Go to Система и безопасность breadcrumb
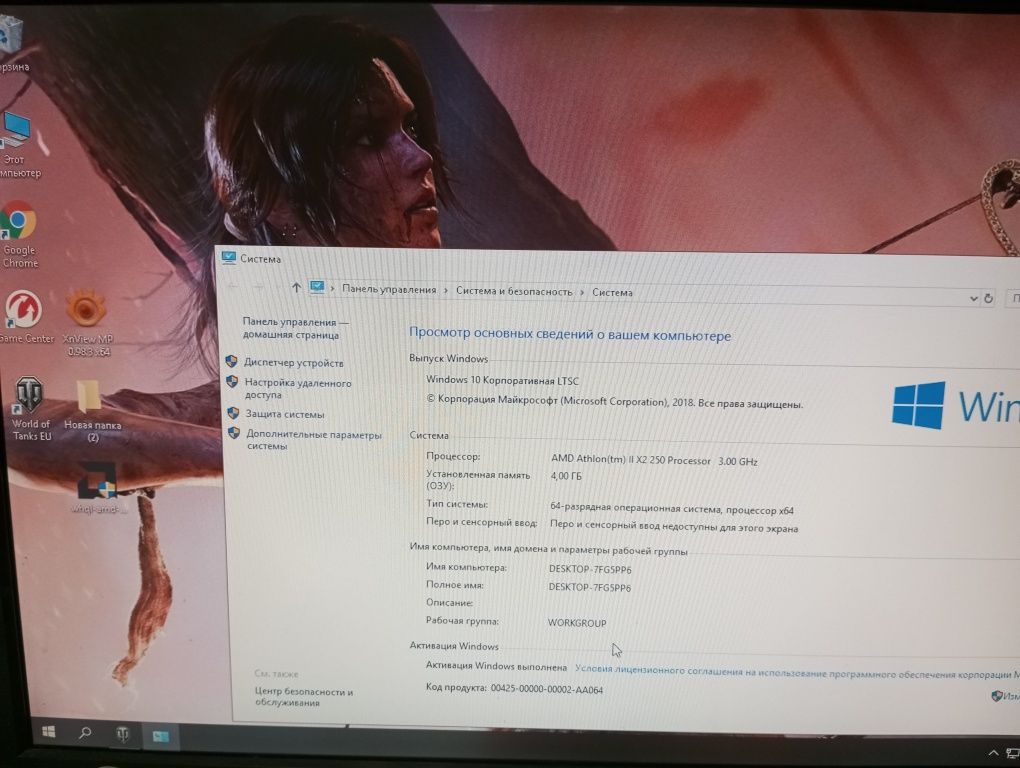 pos(514,291)
